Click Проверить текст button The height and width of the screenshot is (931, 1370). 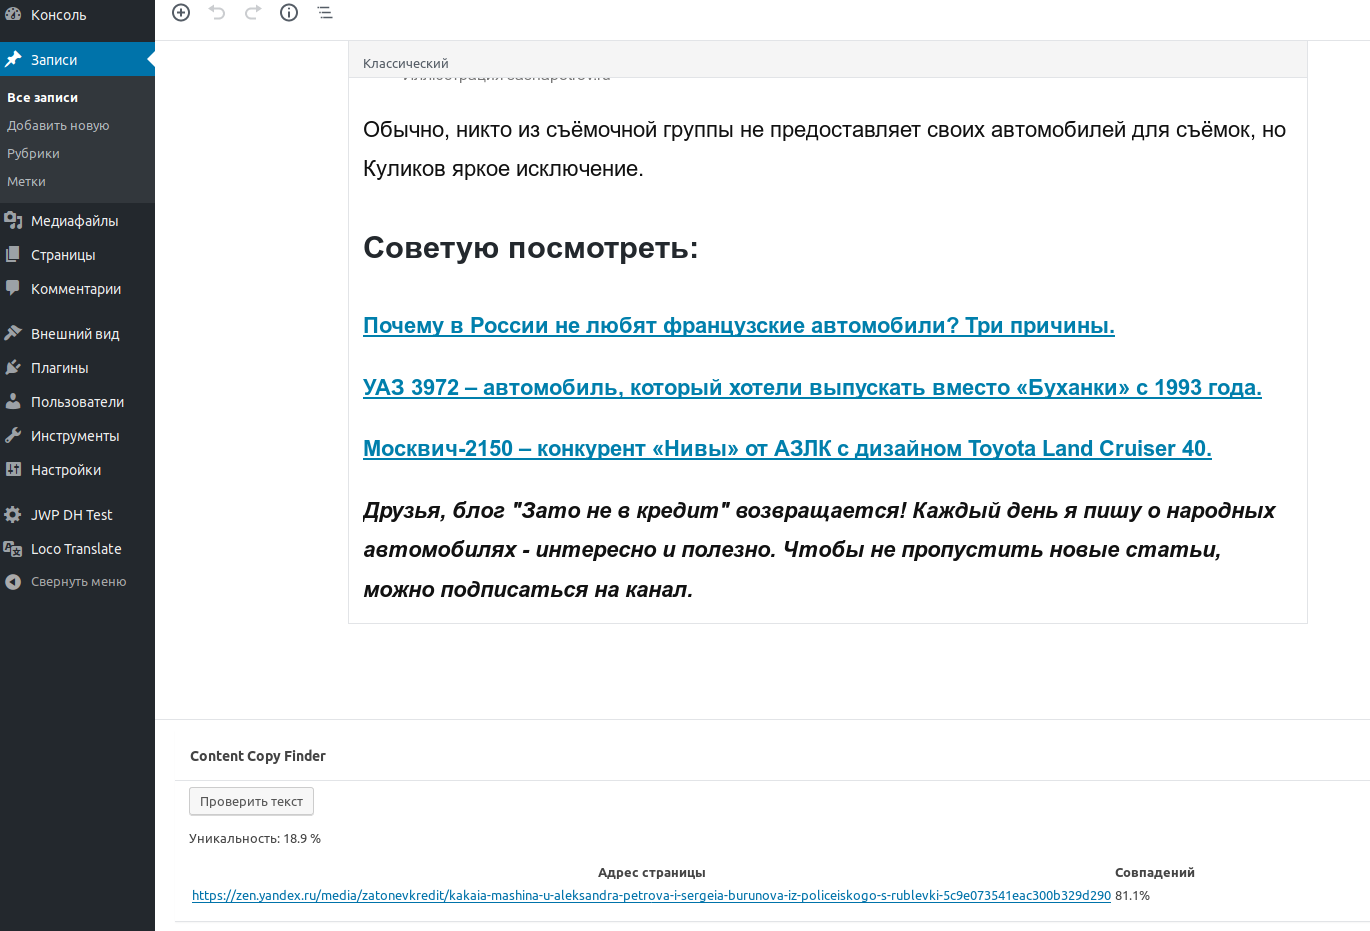tap(252, 801)
